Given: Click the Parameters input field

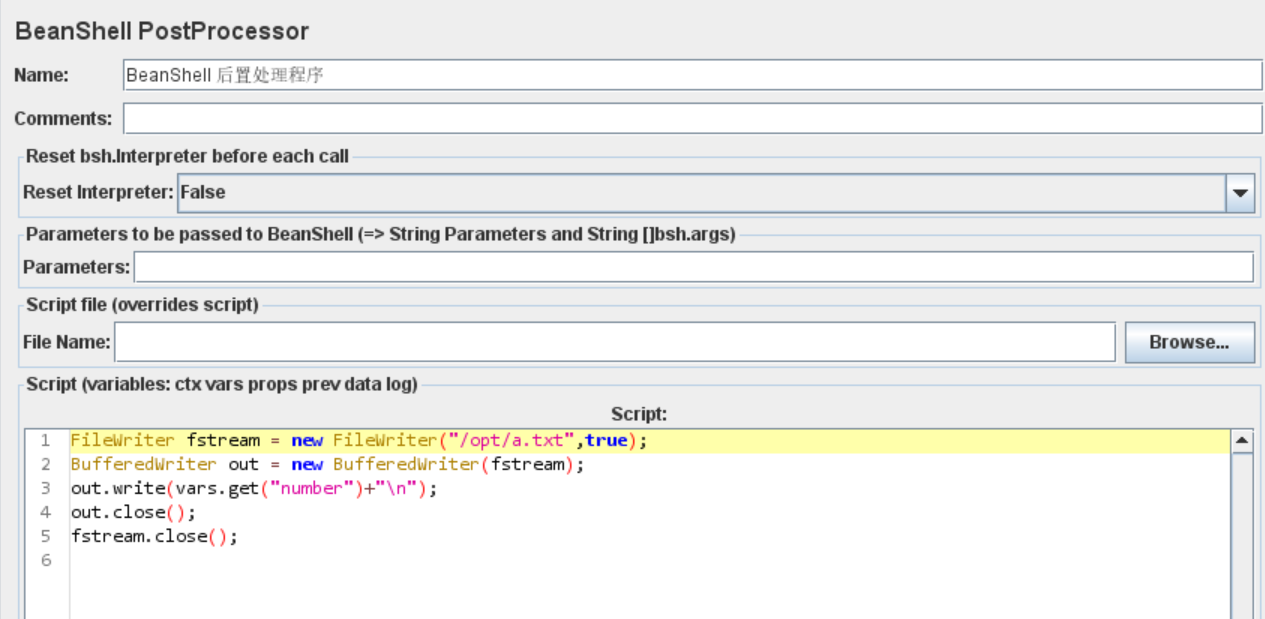Looking at the screenshot, I should point(693,267).
